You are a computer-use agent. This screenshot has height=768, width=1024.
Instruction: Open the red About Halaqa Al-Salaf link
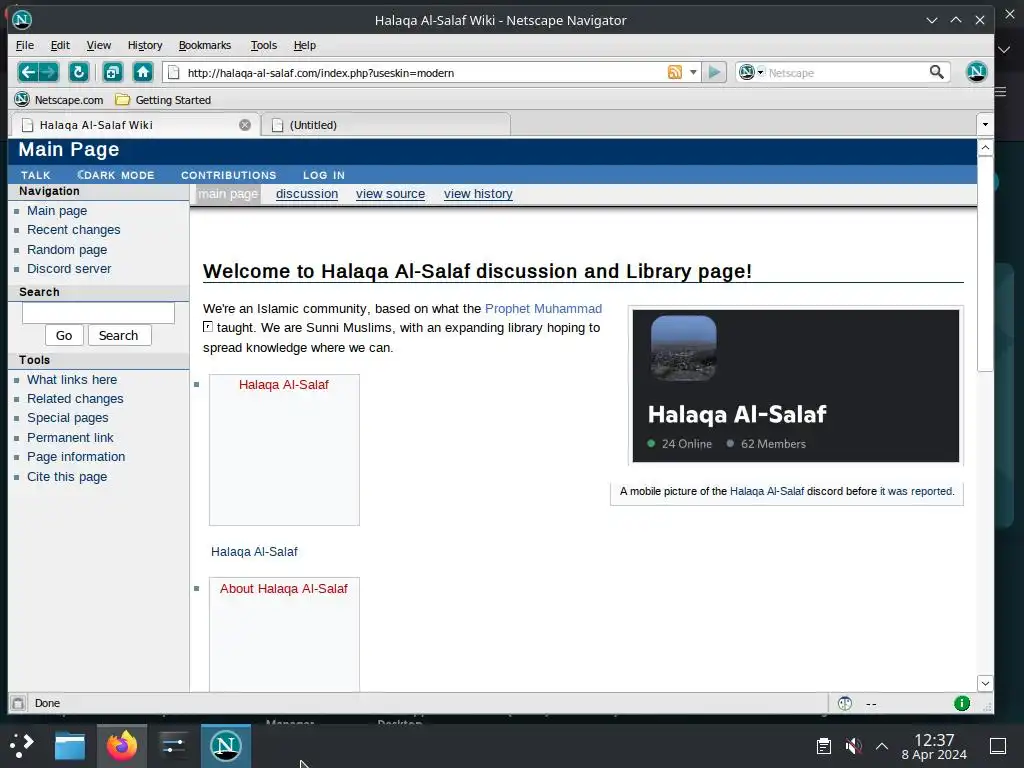(x=283, y=588)
